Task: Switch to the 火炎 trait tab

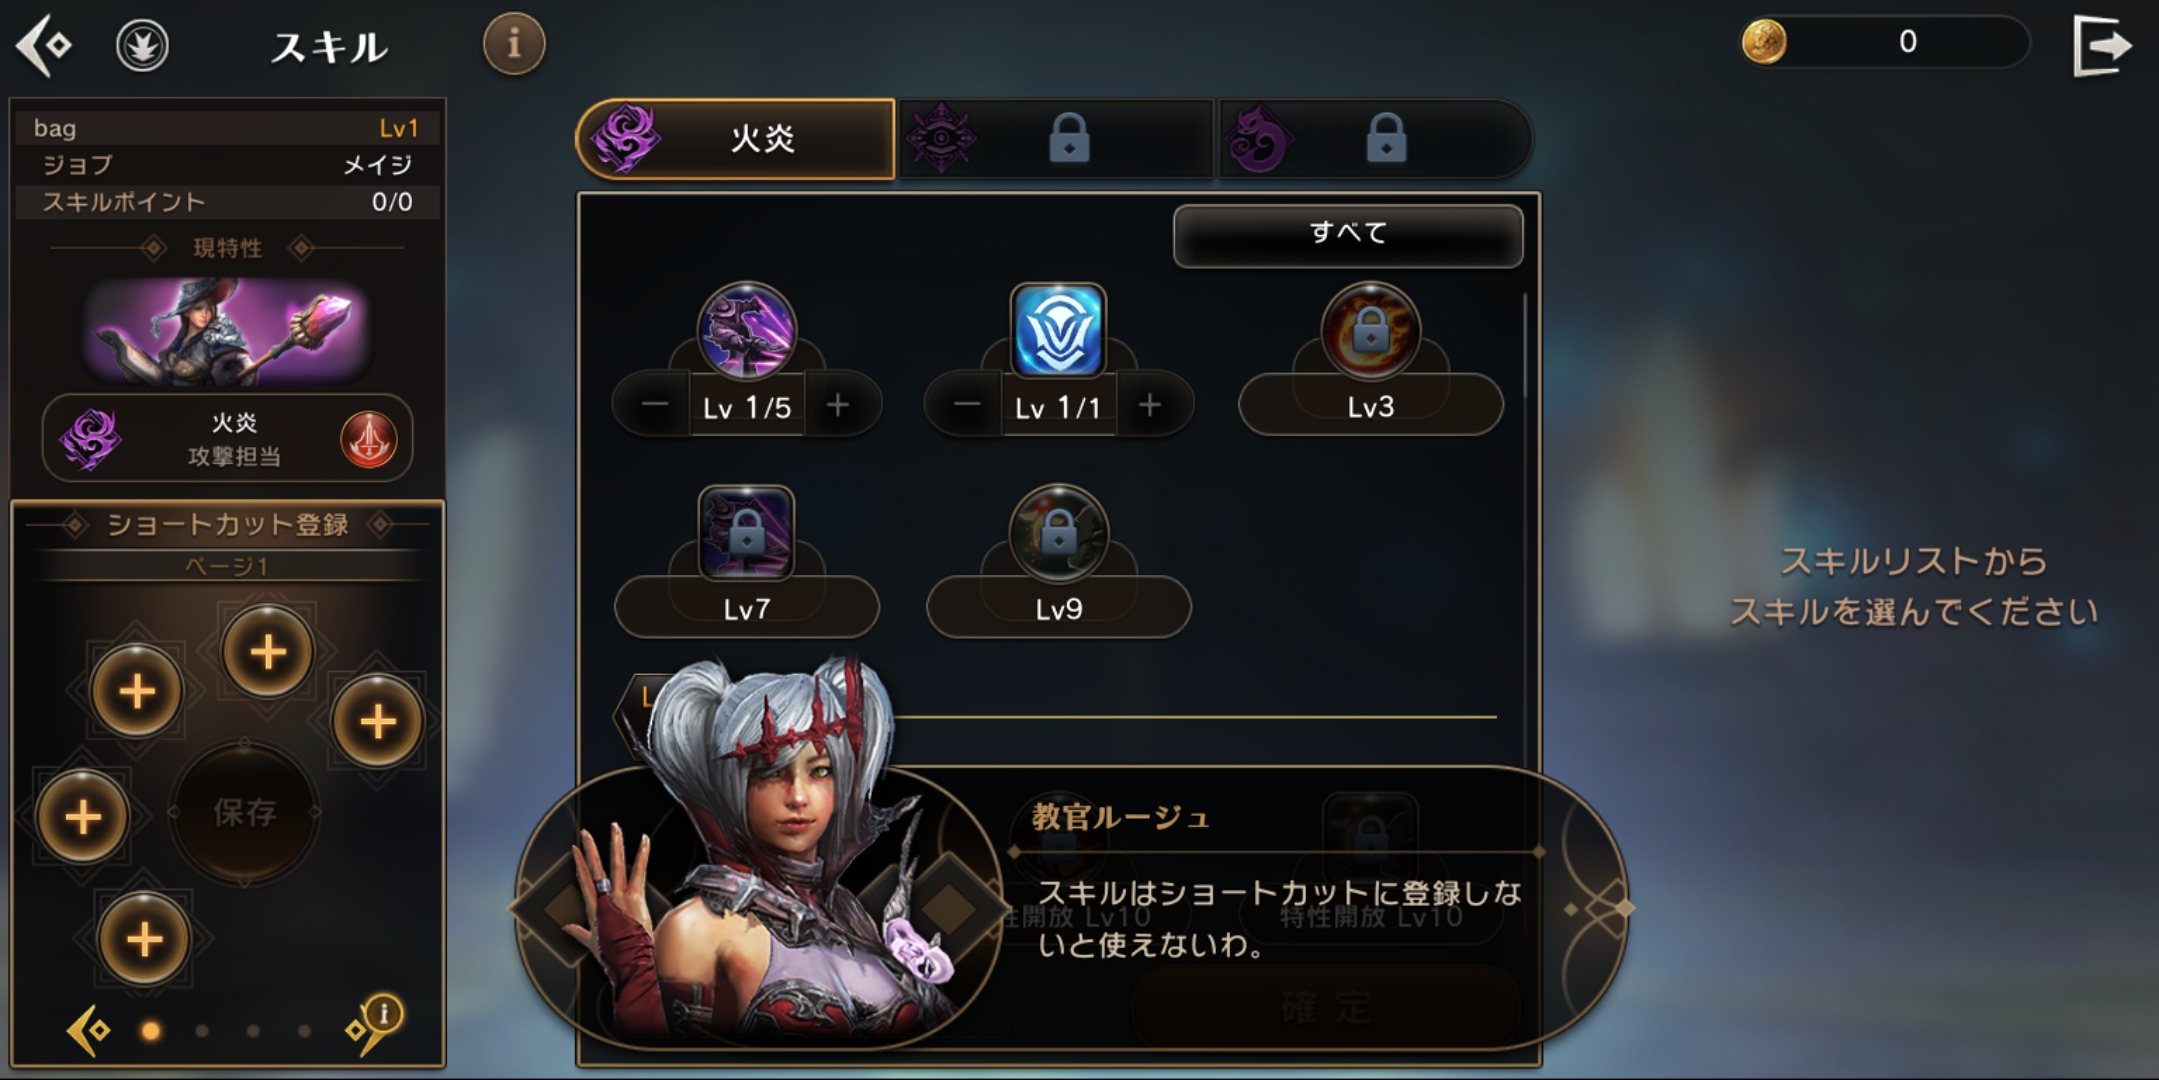Action: [736, 139]
